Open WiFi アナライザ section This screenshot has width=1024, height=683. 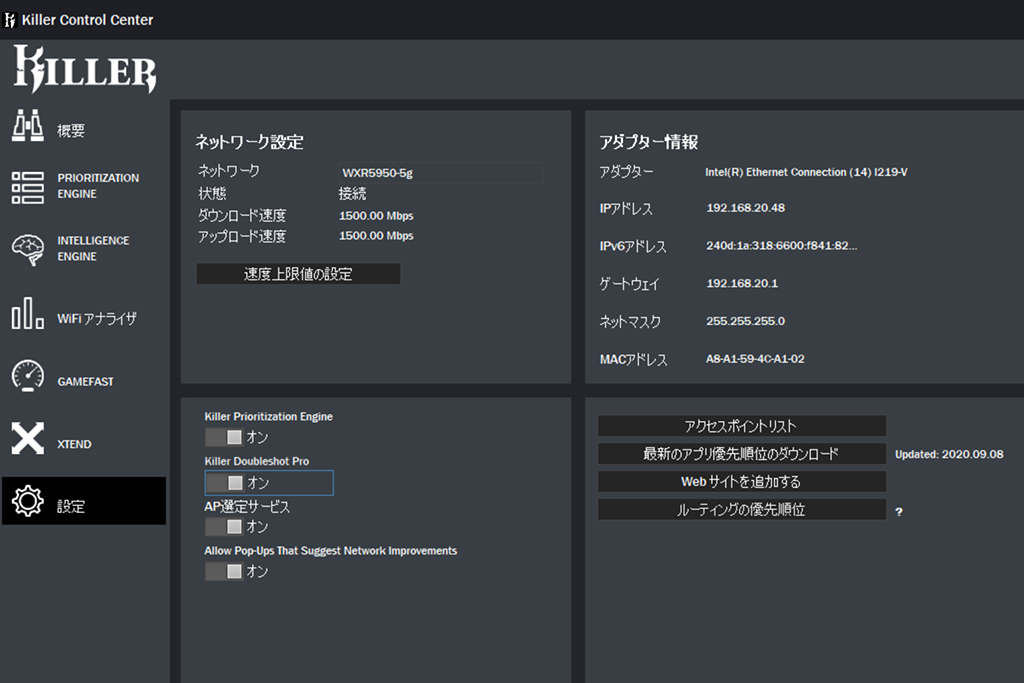coord(97,319)
